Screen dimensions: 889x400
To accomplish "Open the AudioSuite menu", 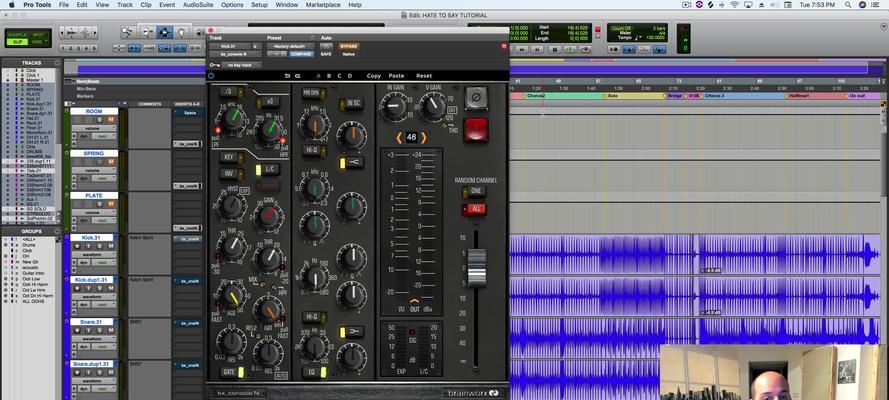I will click(198, 5).
